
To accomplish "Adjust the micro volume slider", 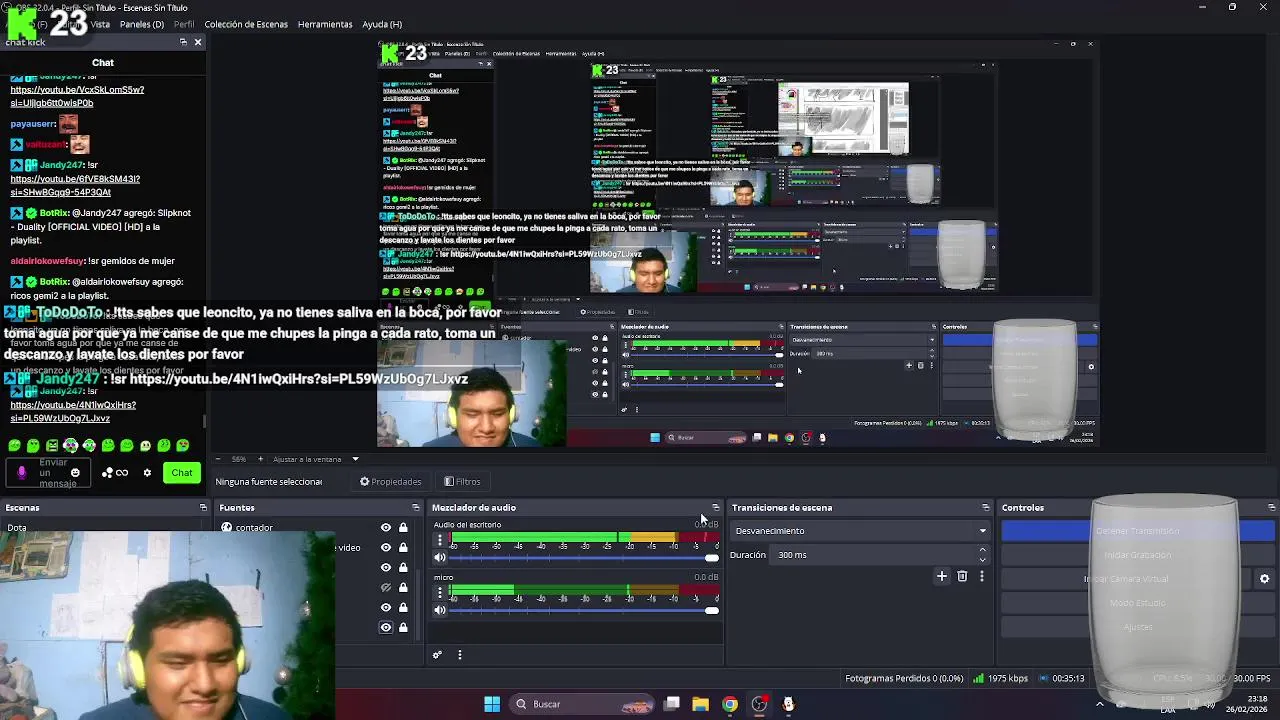I will point(583,610).
